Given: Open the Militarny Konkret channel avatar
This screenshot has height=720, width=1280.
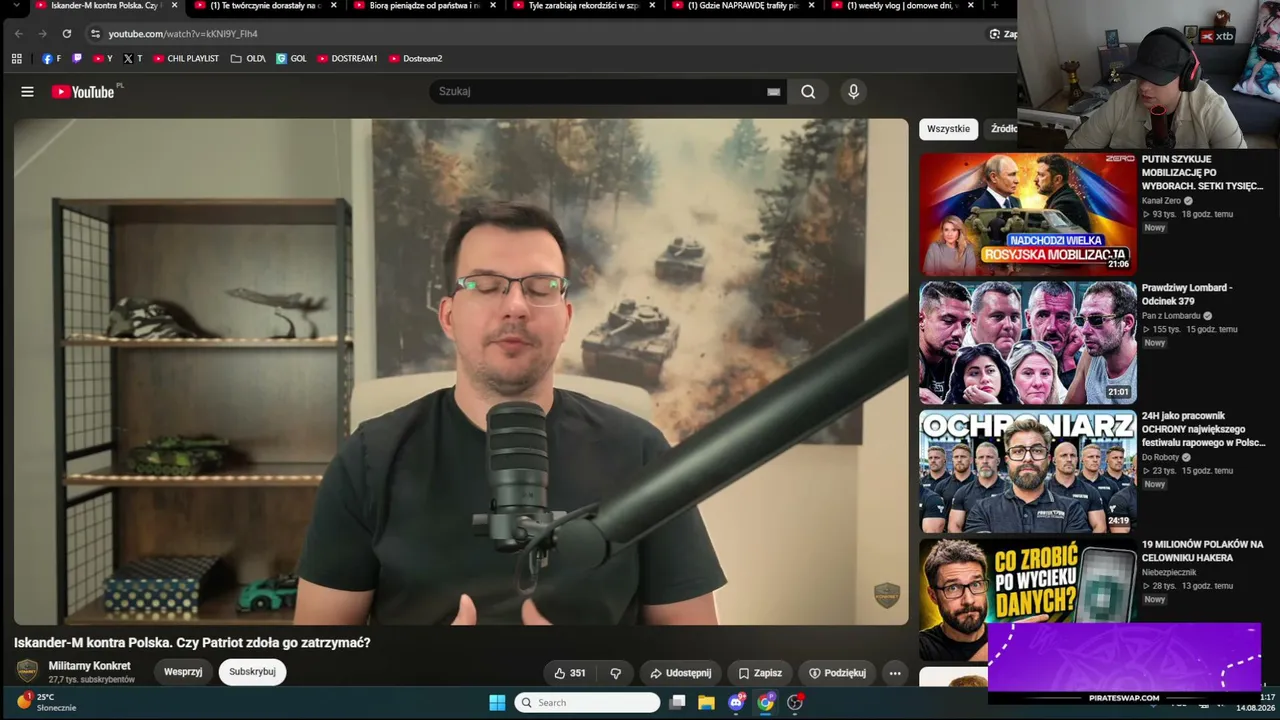Looking at the screenshot, I should (28, 671).
